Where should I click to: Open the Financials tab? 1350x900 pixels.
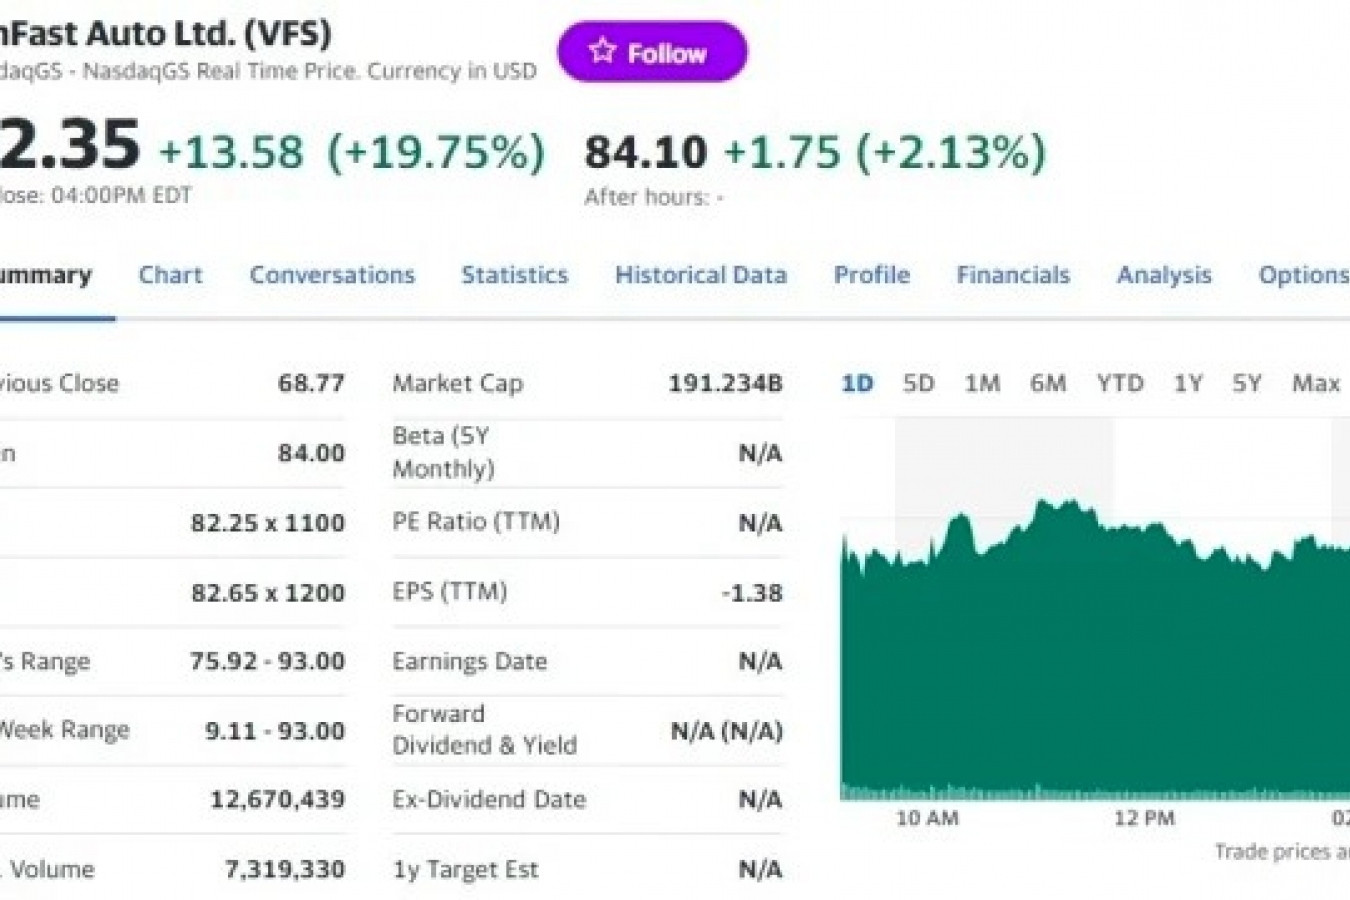[1013, 275]
